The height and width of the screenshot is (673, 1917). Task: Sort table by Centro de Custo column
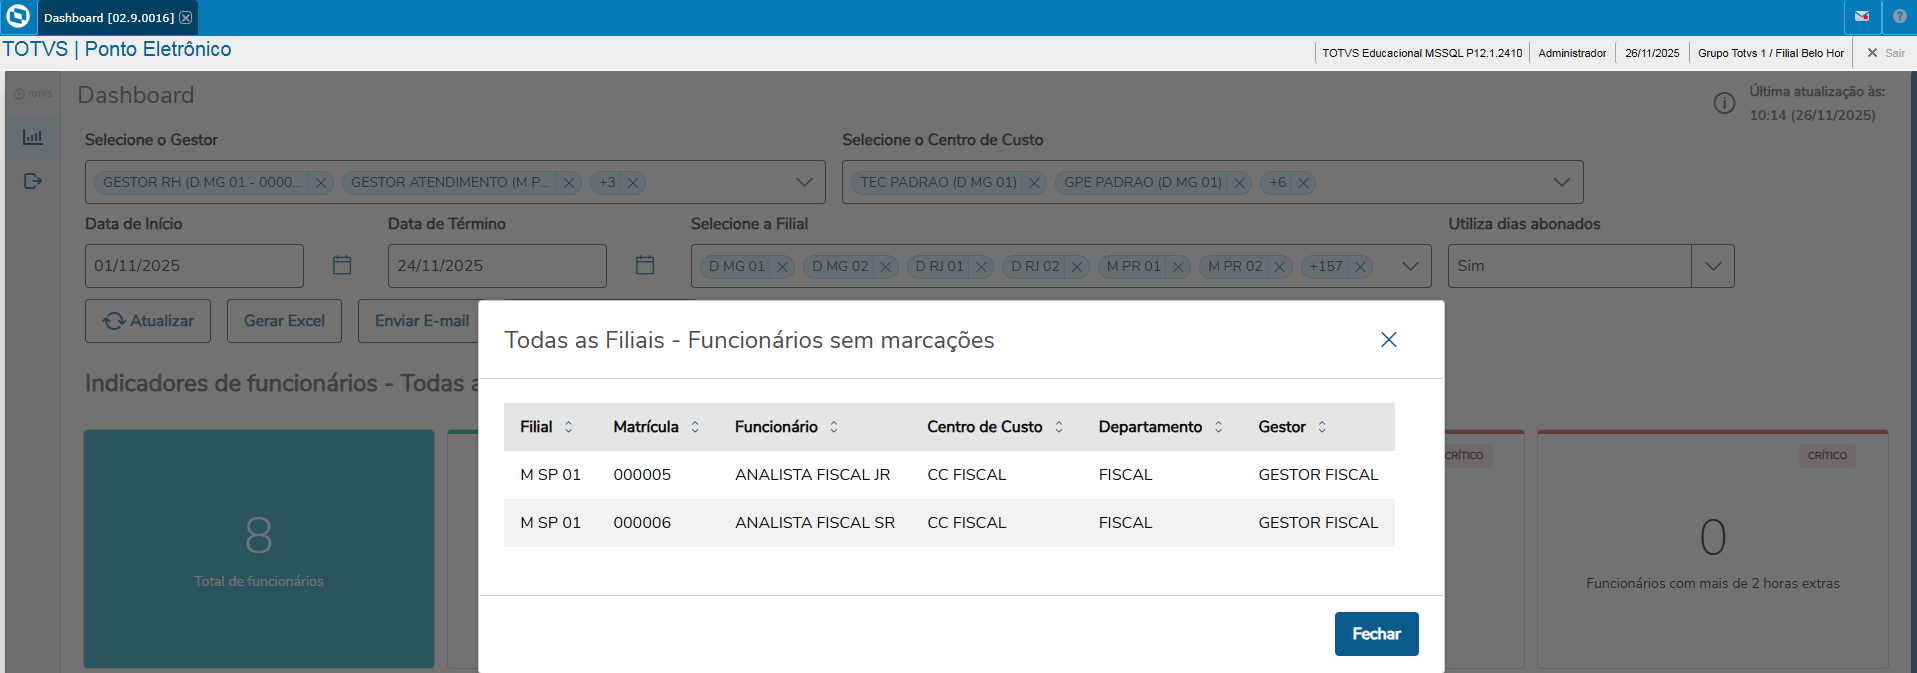(x=1059, y=427)
